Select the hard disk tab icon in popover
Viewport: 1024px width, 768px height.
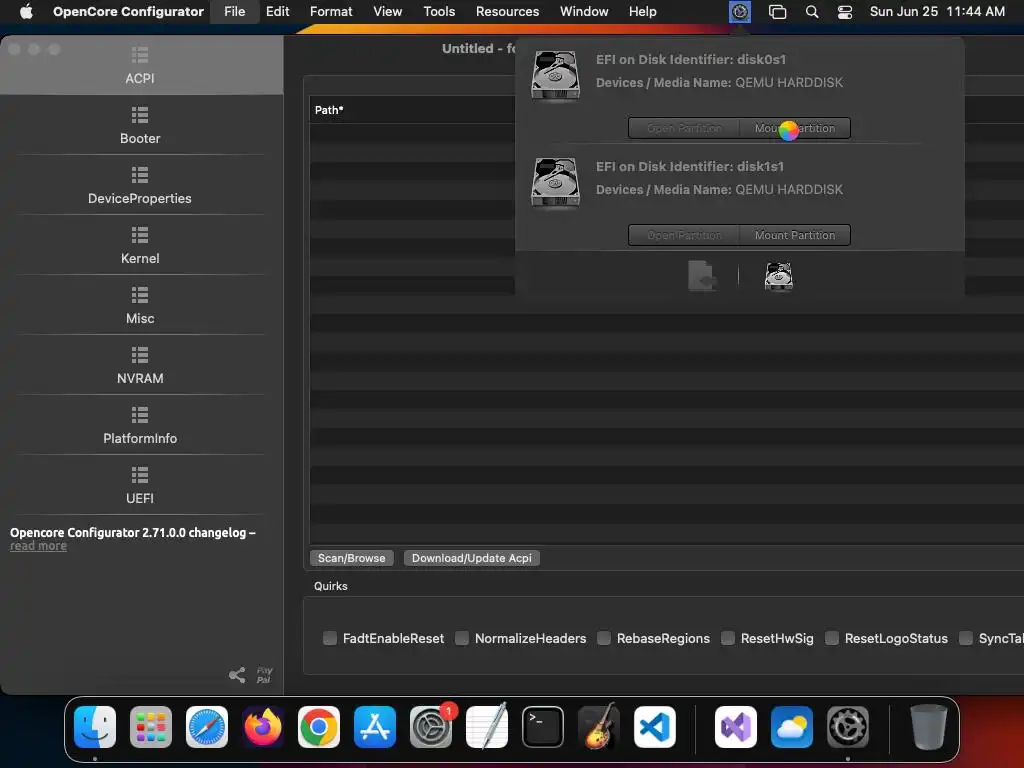point(778,276)
